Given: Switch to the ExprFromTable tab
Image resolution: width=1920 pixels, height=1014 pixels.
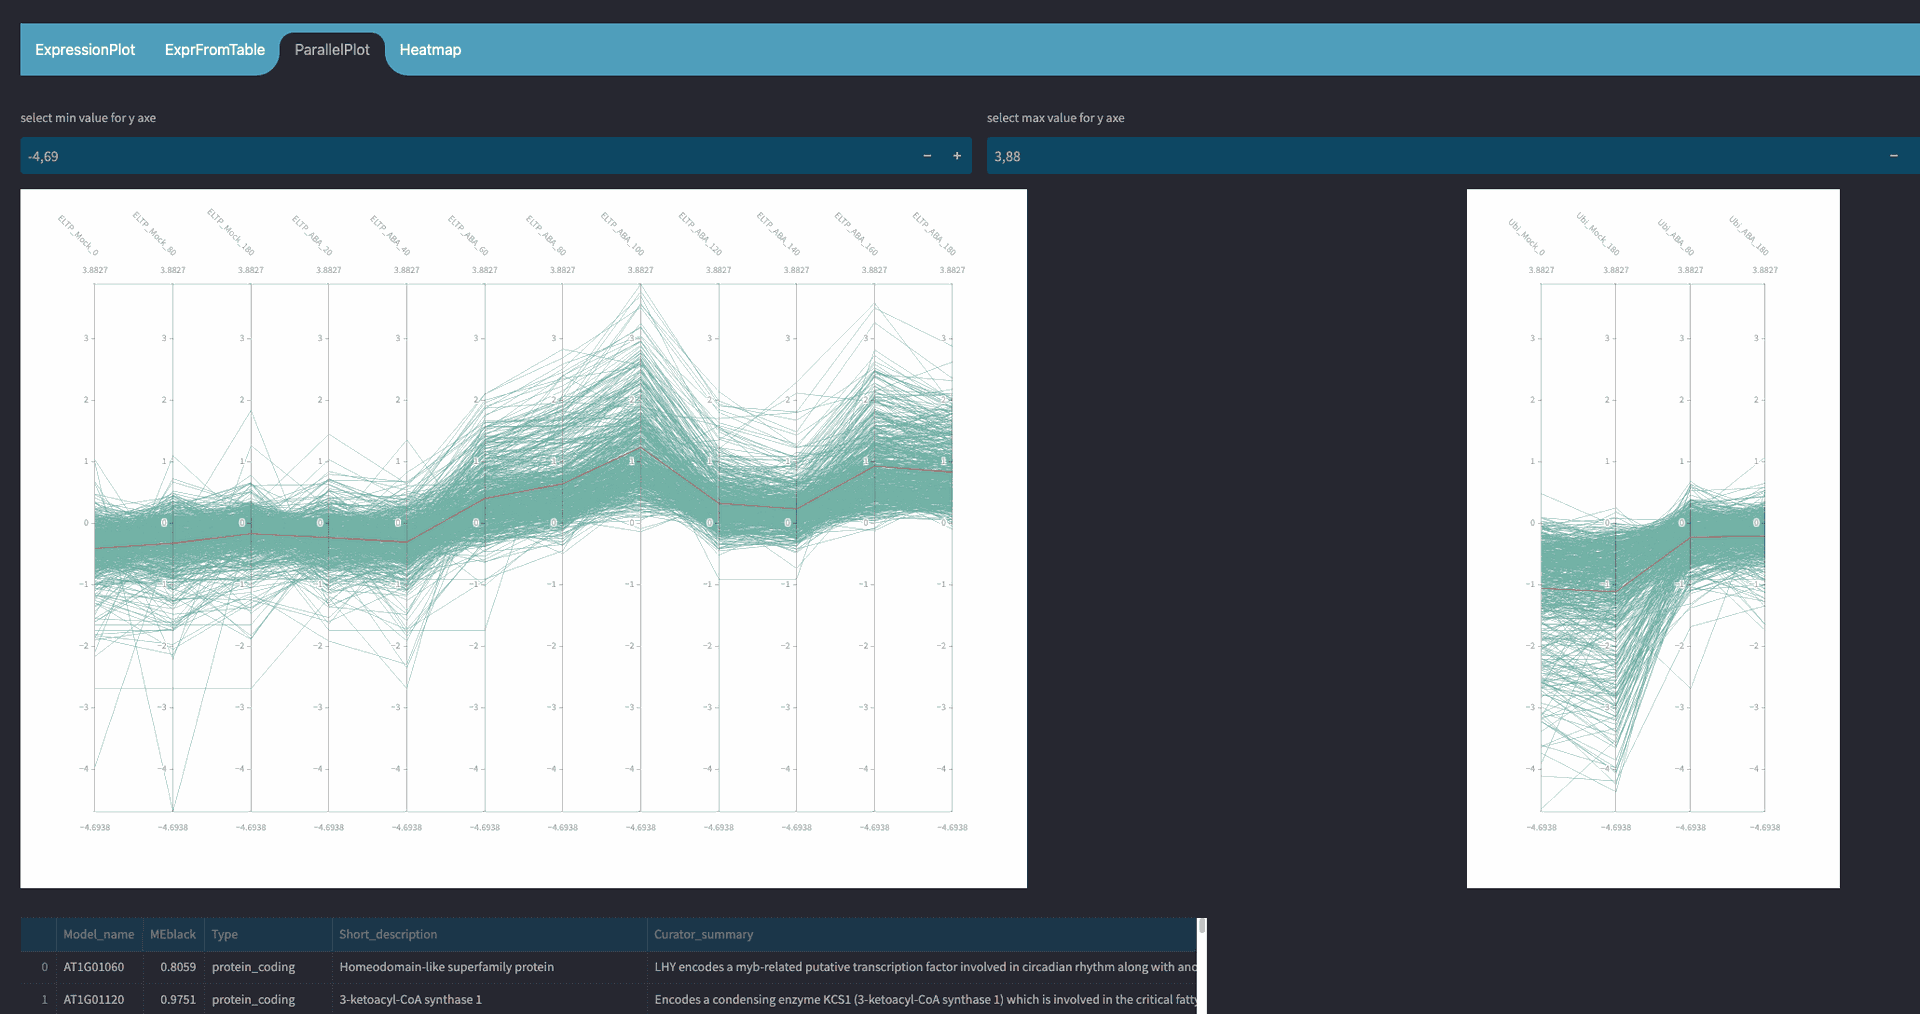Looking at the screenshot, I should (215, 50).
